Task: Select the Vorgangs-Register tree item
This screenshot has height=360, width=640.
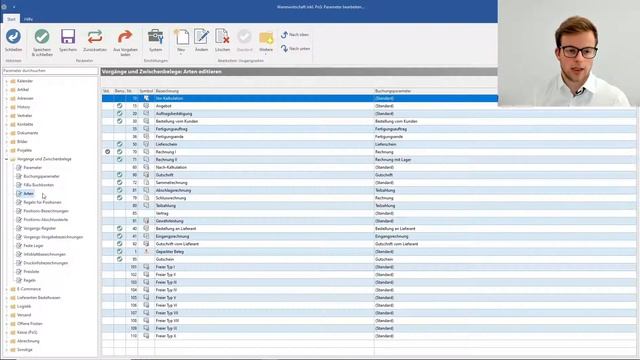Action: click(x=40, y=228)
